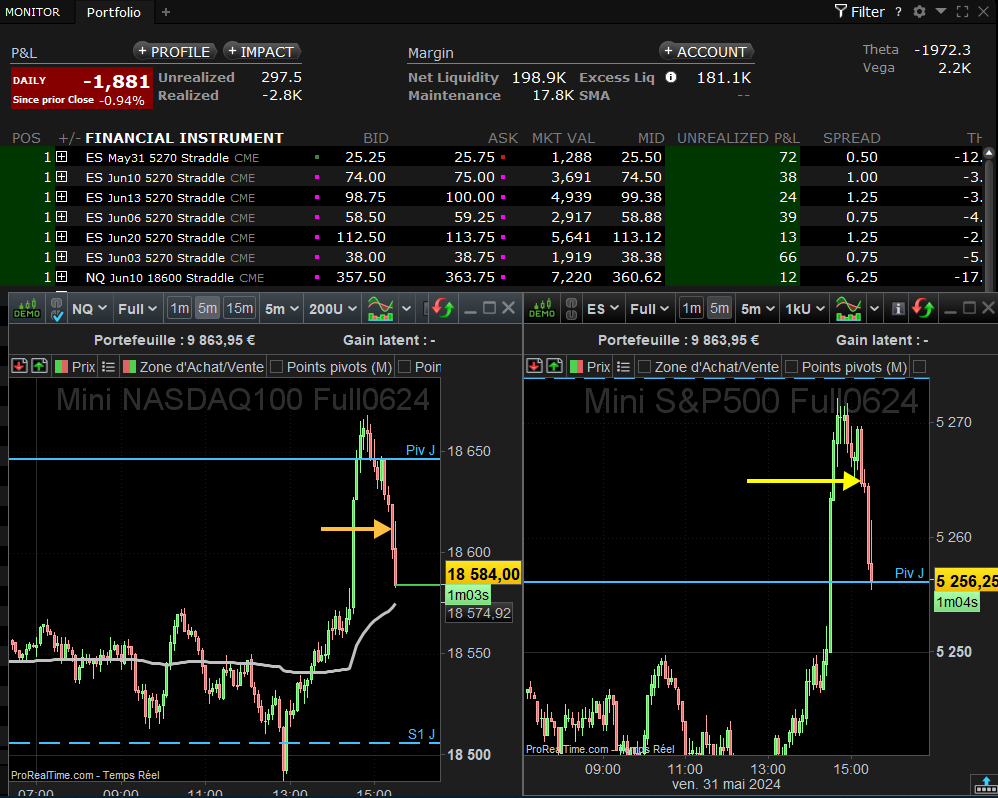
Task: Check the unlabeled last checkbox in ES chart
Action: [x=919, y=367]
